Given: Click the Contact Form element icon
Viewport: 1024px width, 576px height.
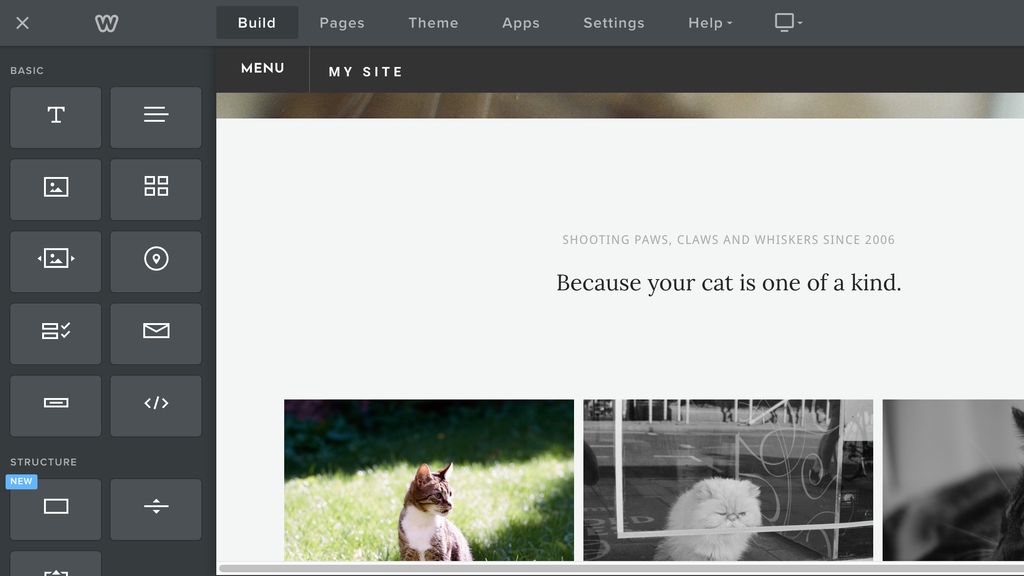Looking at the screenshot, I should [55, 333].
